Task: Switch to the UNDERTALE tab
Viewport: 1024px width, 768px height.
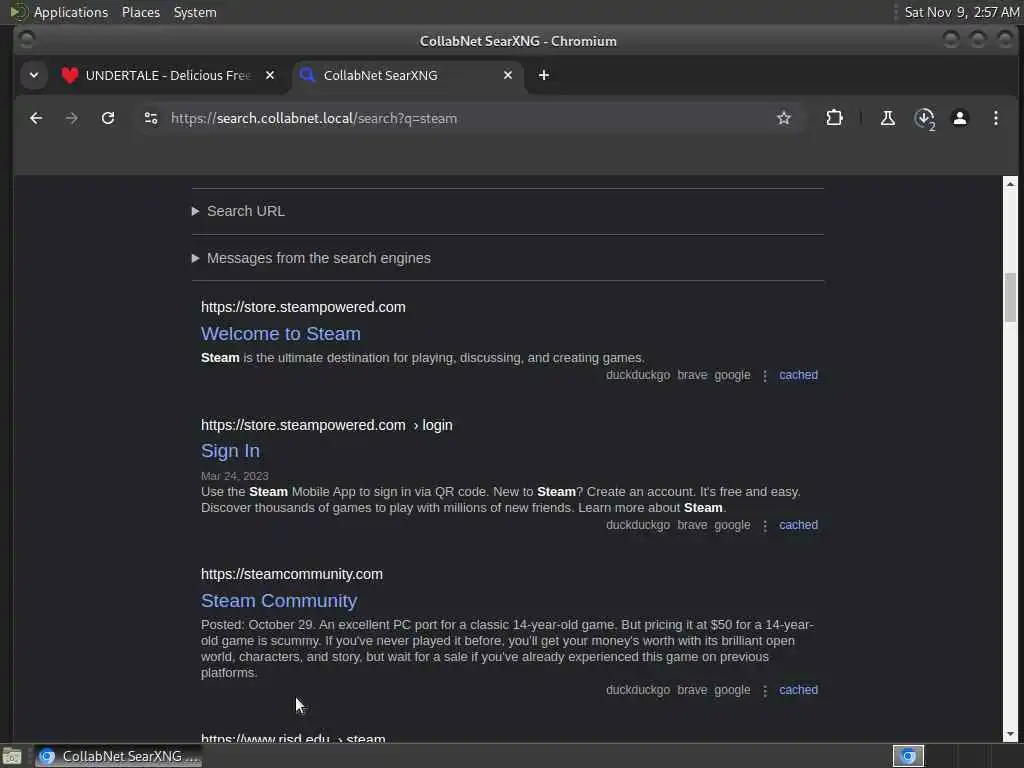Action: coord(168,75)
